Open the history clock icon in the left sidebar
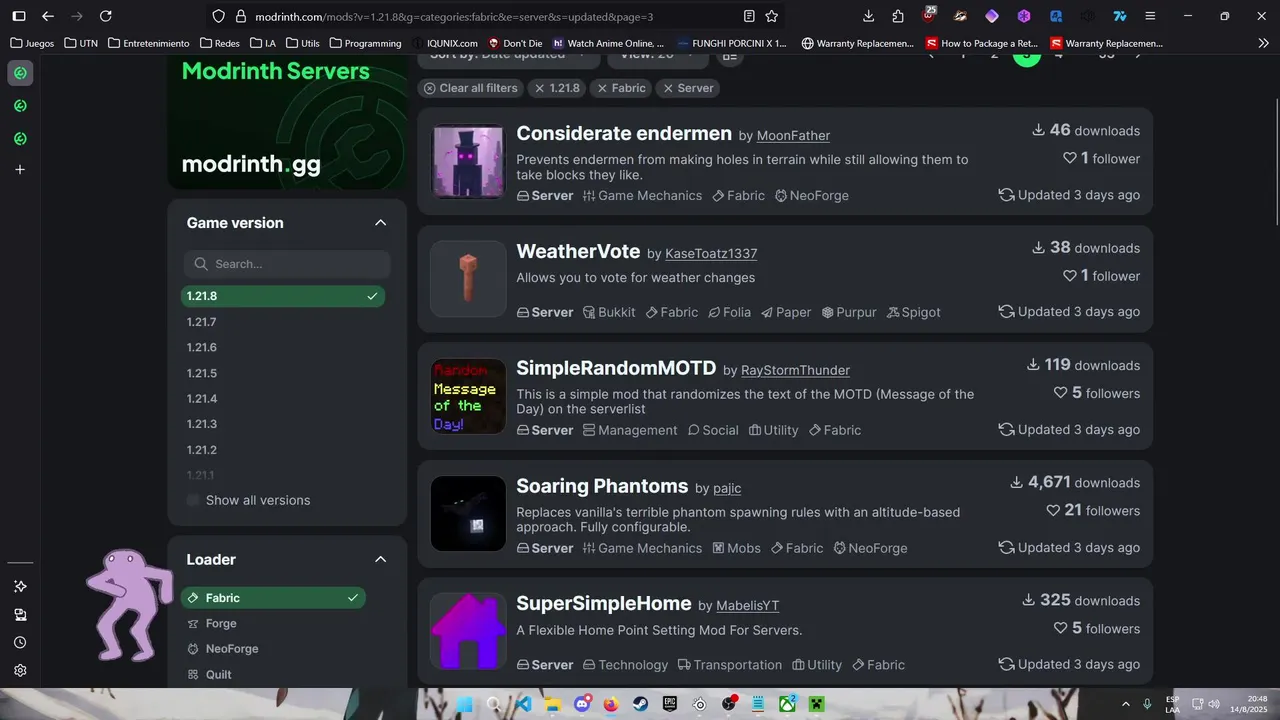The height and width of the screenshot is (720, 1280). [x=19, y=642]
